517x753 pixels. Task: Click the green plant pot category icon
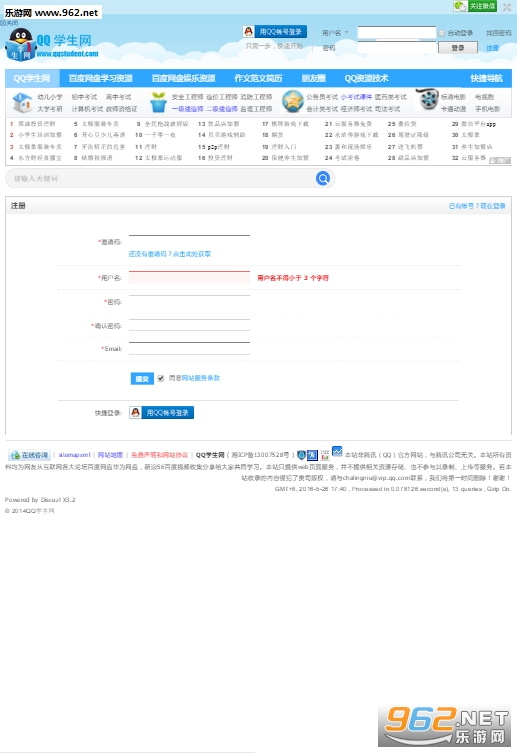tap(158, 102)
